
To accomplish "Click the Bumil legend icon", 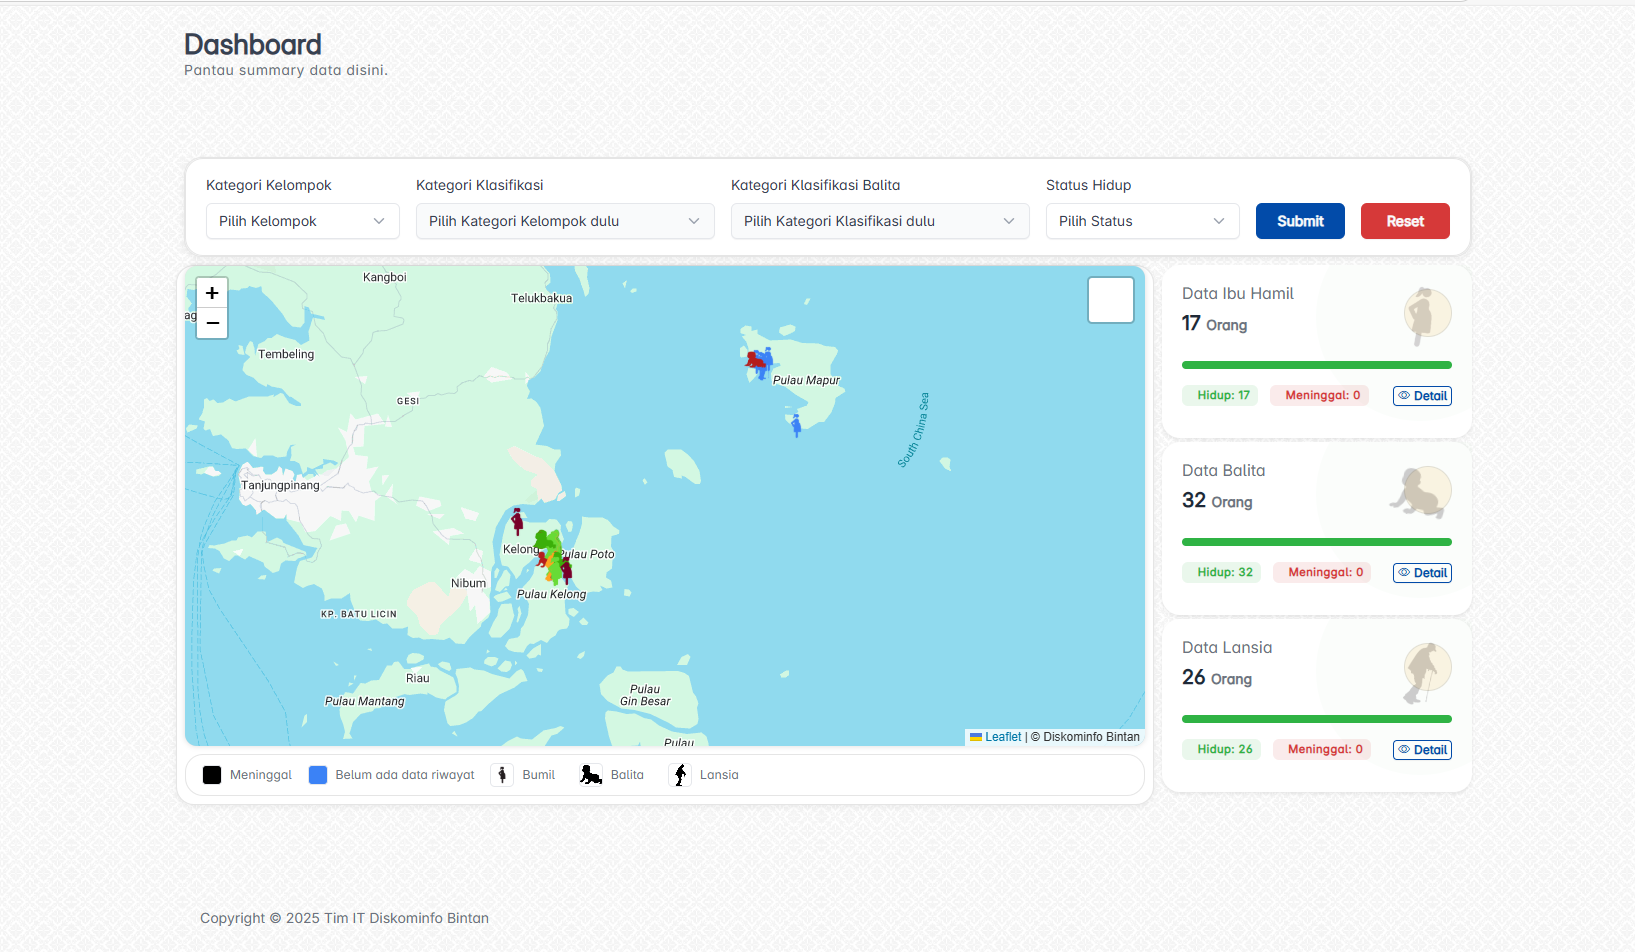I will click(502, 775).
